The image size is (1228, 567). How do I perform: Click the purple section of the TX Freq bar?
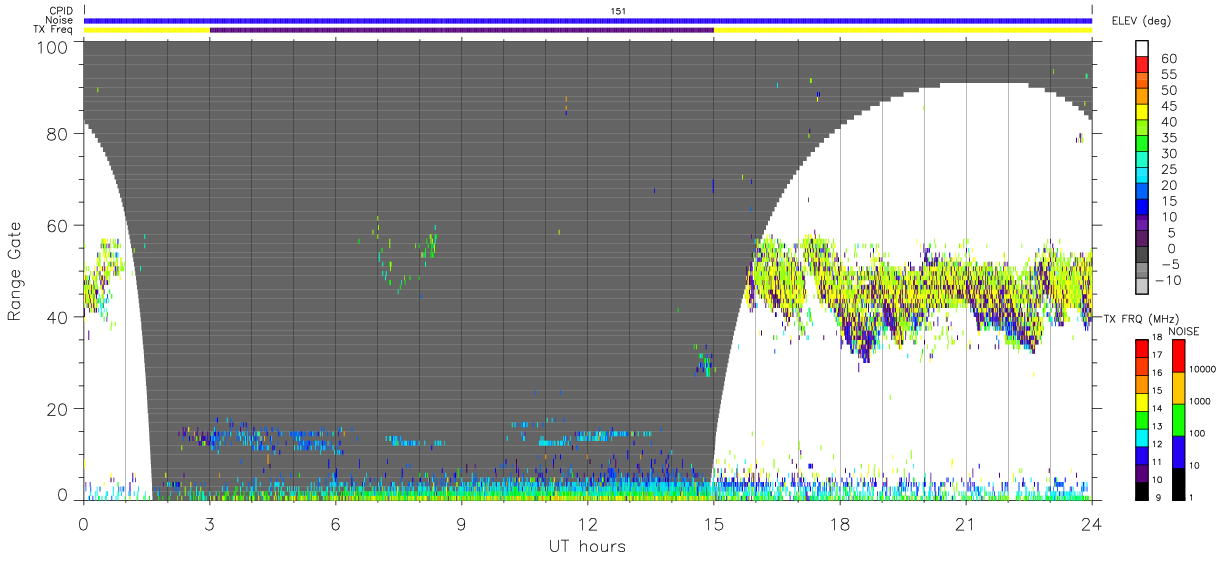(x=462, y=30)
